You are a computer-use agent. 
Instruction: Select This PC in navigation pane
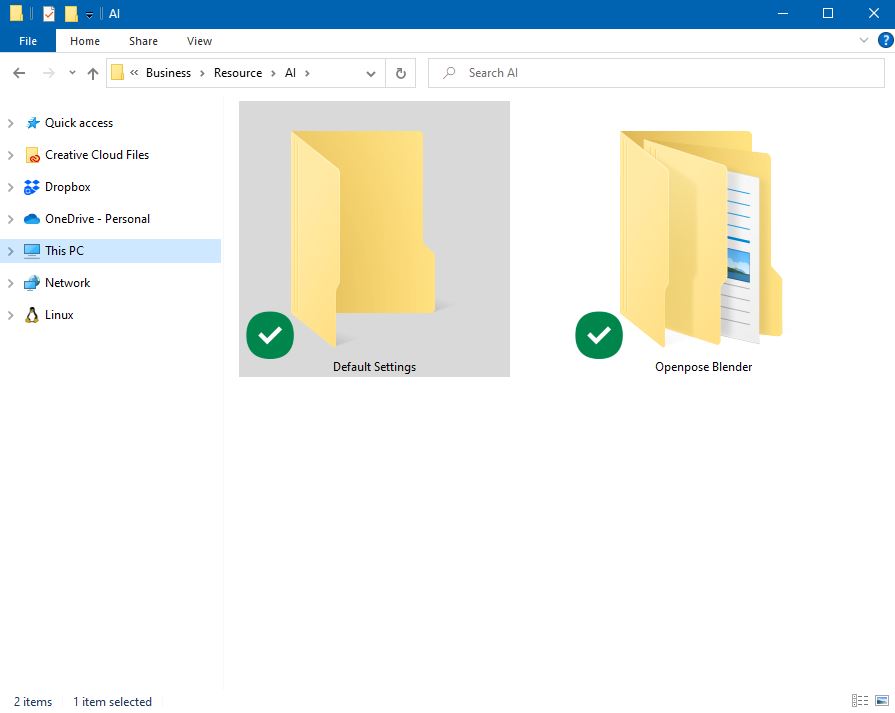click(64, 251)
